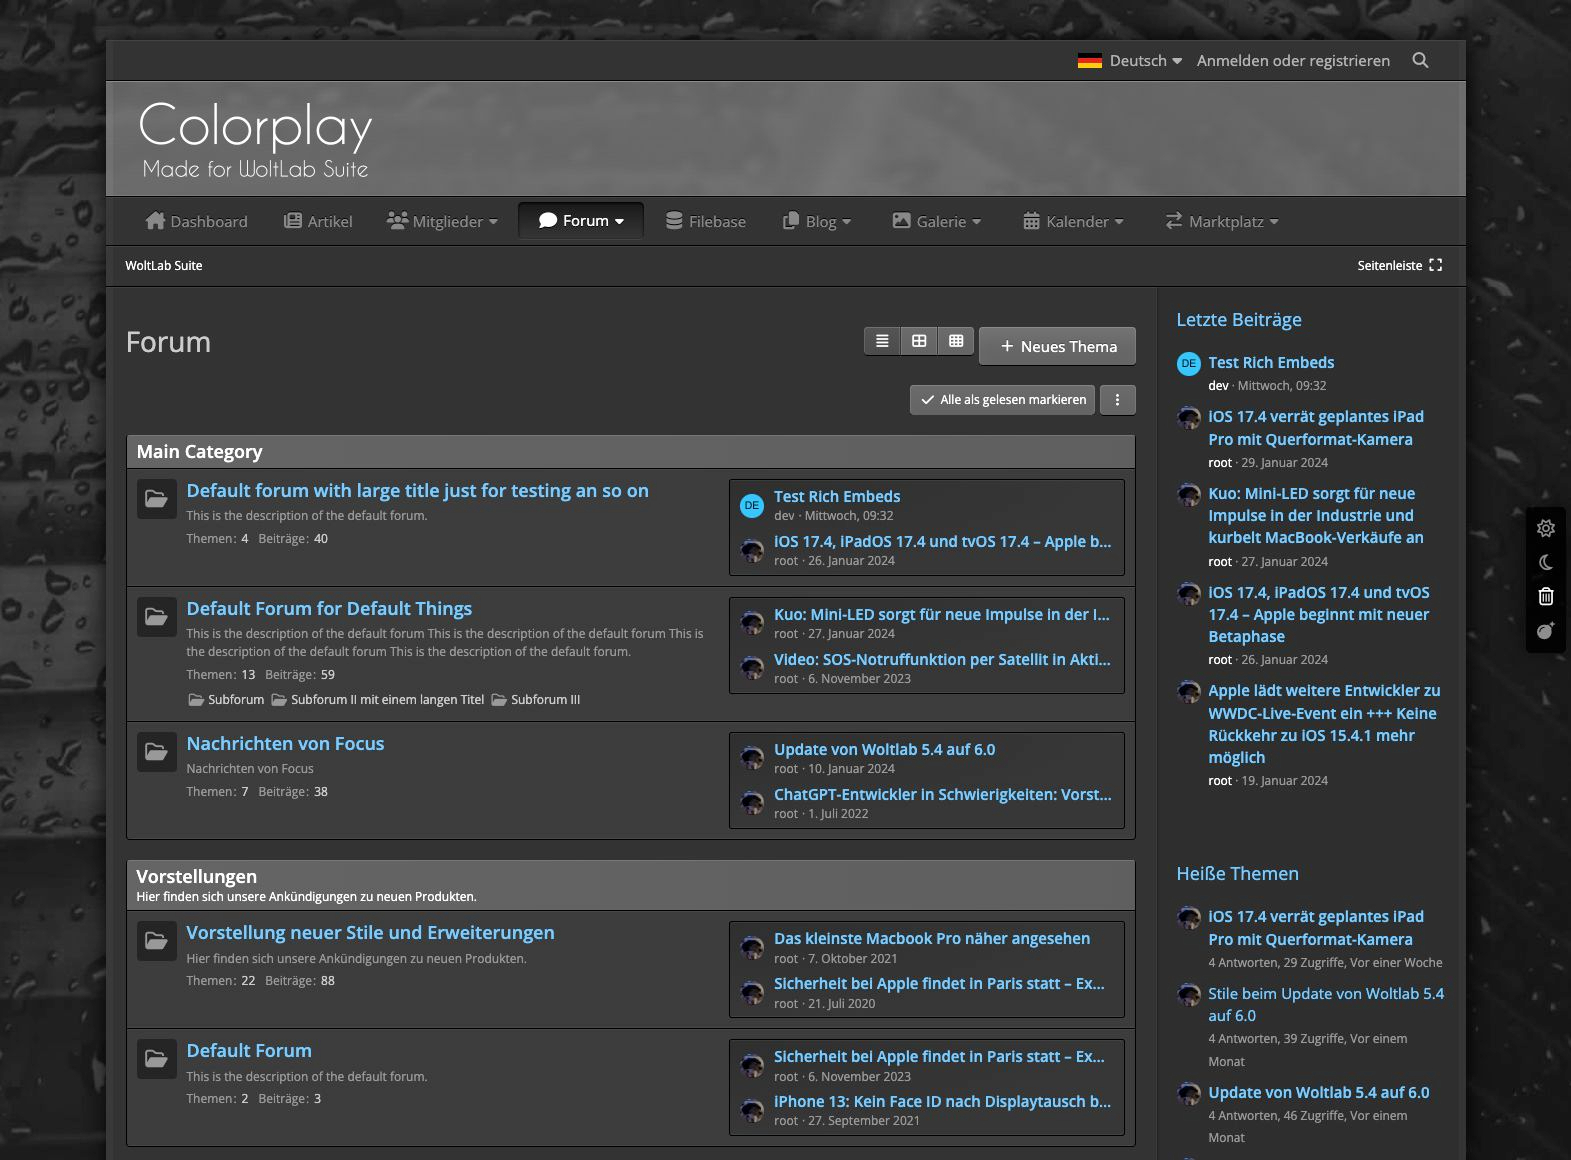Click the search magnifier icon
This screenshot has width=1571, height=1160.
(1420, 60)
